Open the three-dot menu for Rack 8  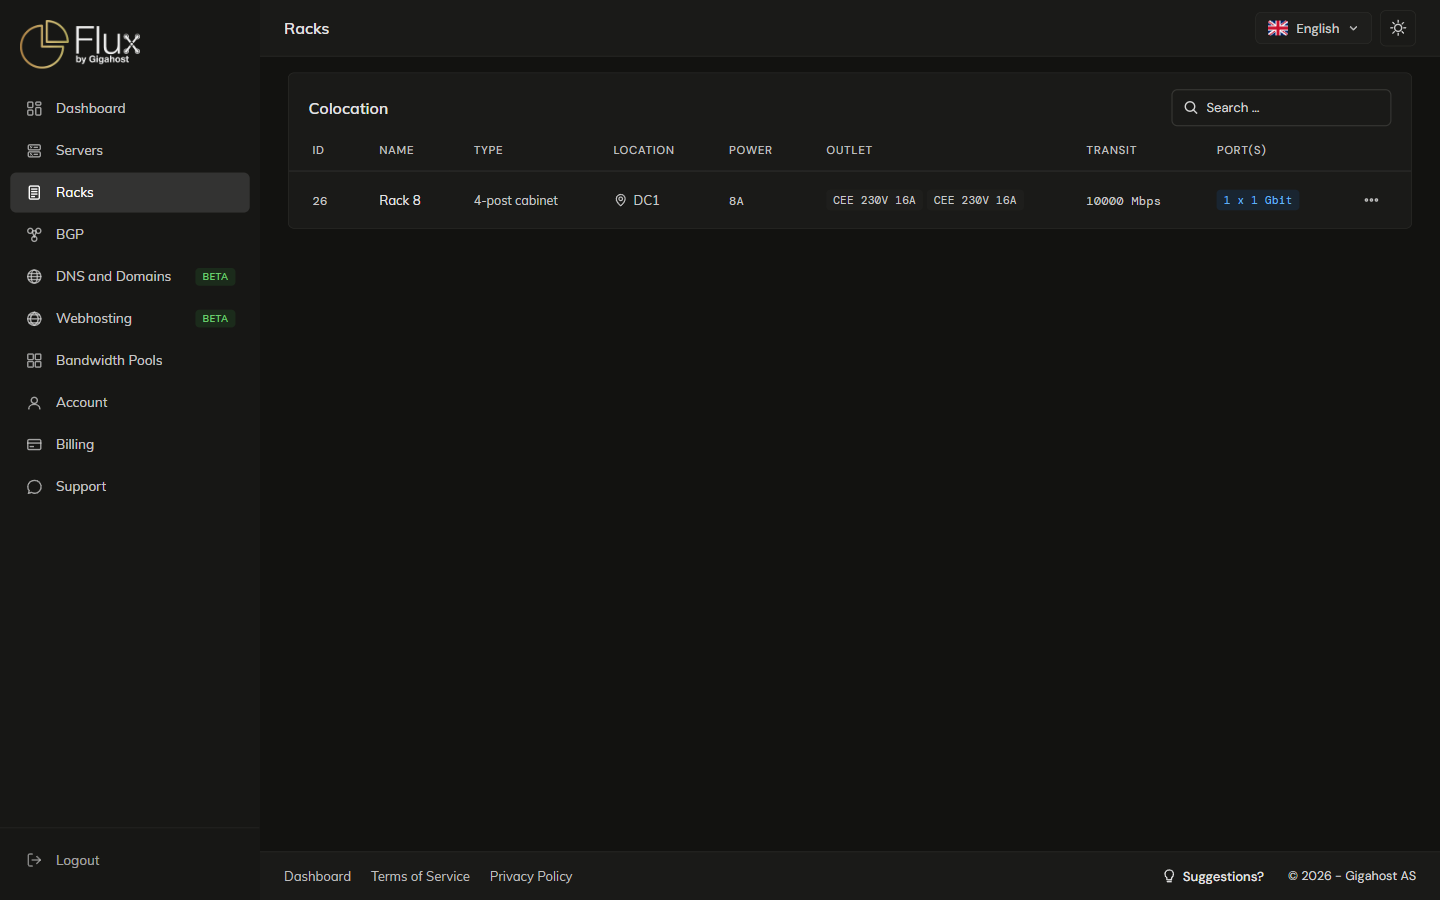(1371, 200)
